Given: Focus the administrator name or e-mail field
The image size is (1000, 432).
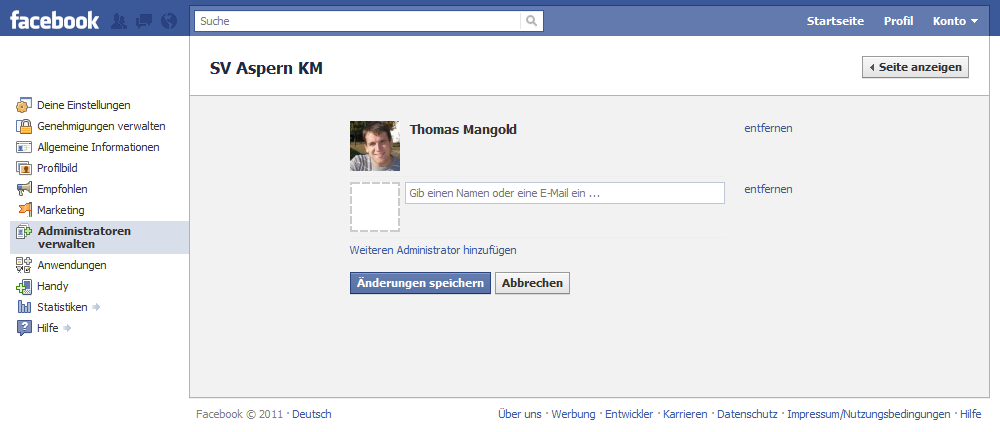Looking at the screenshot, I should [x=565, y=193].
